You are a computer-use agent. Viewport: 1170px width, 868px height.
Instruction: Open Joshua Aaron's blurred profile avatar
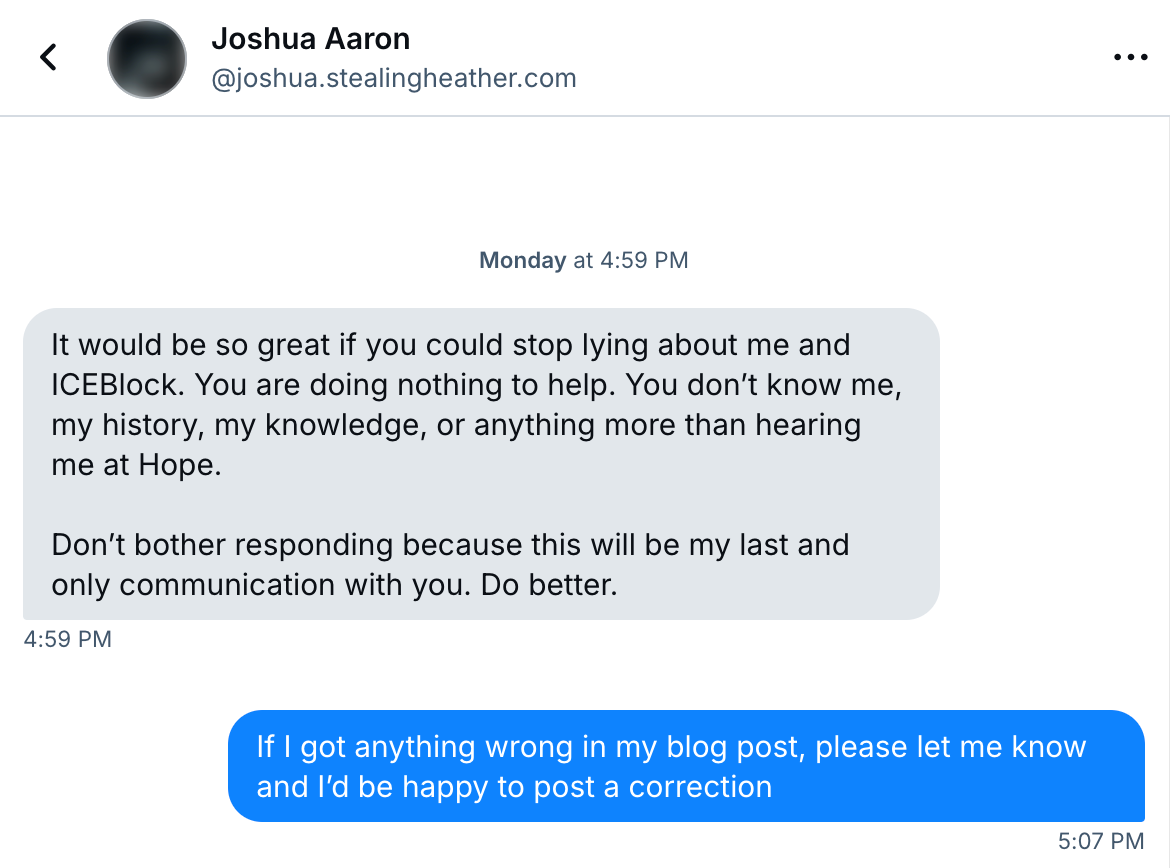click(x=147, y=59)
